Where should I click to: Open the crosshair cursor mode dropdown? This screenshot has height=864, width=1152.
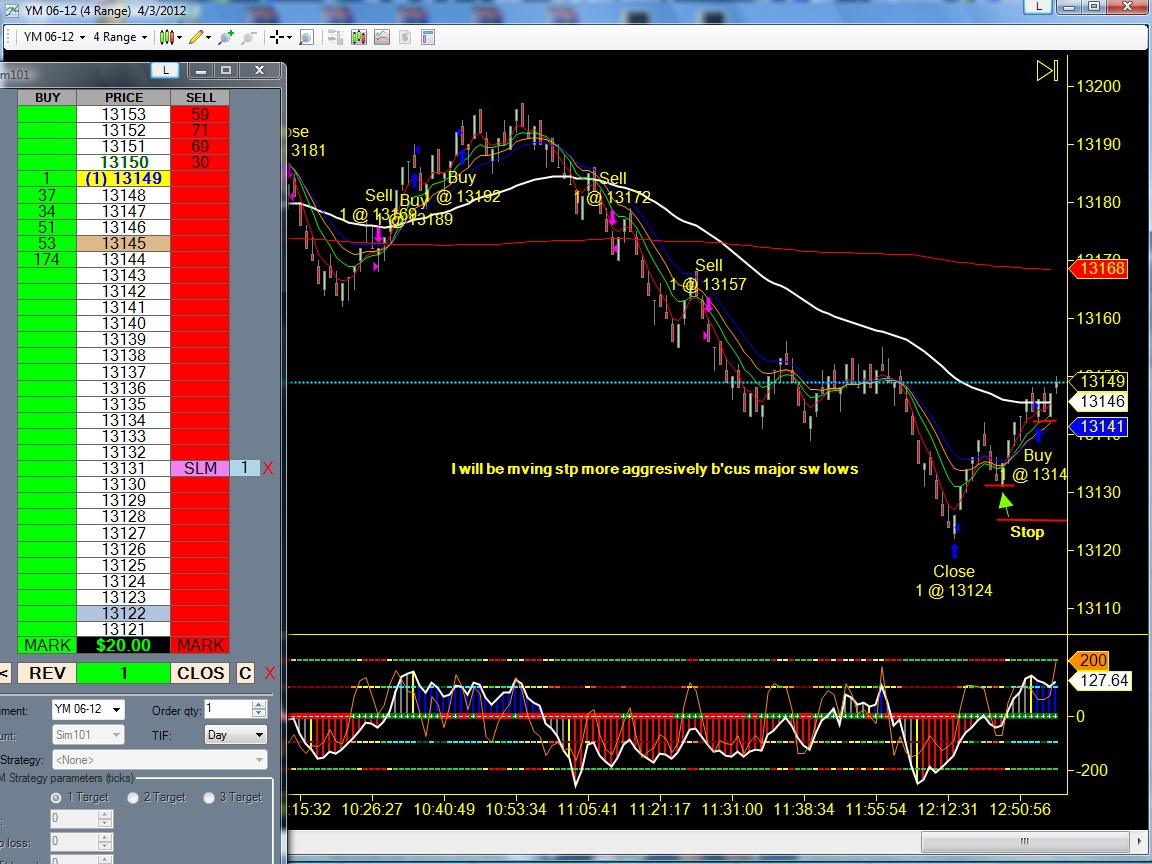280,37
